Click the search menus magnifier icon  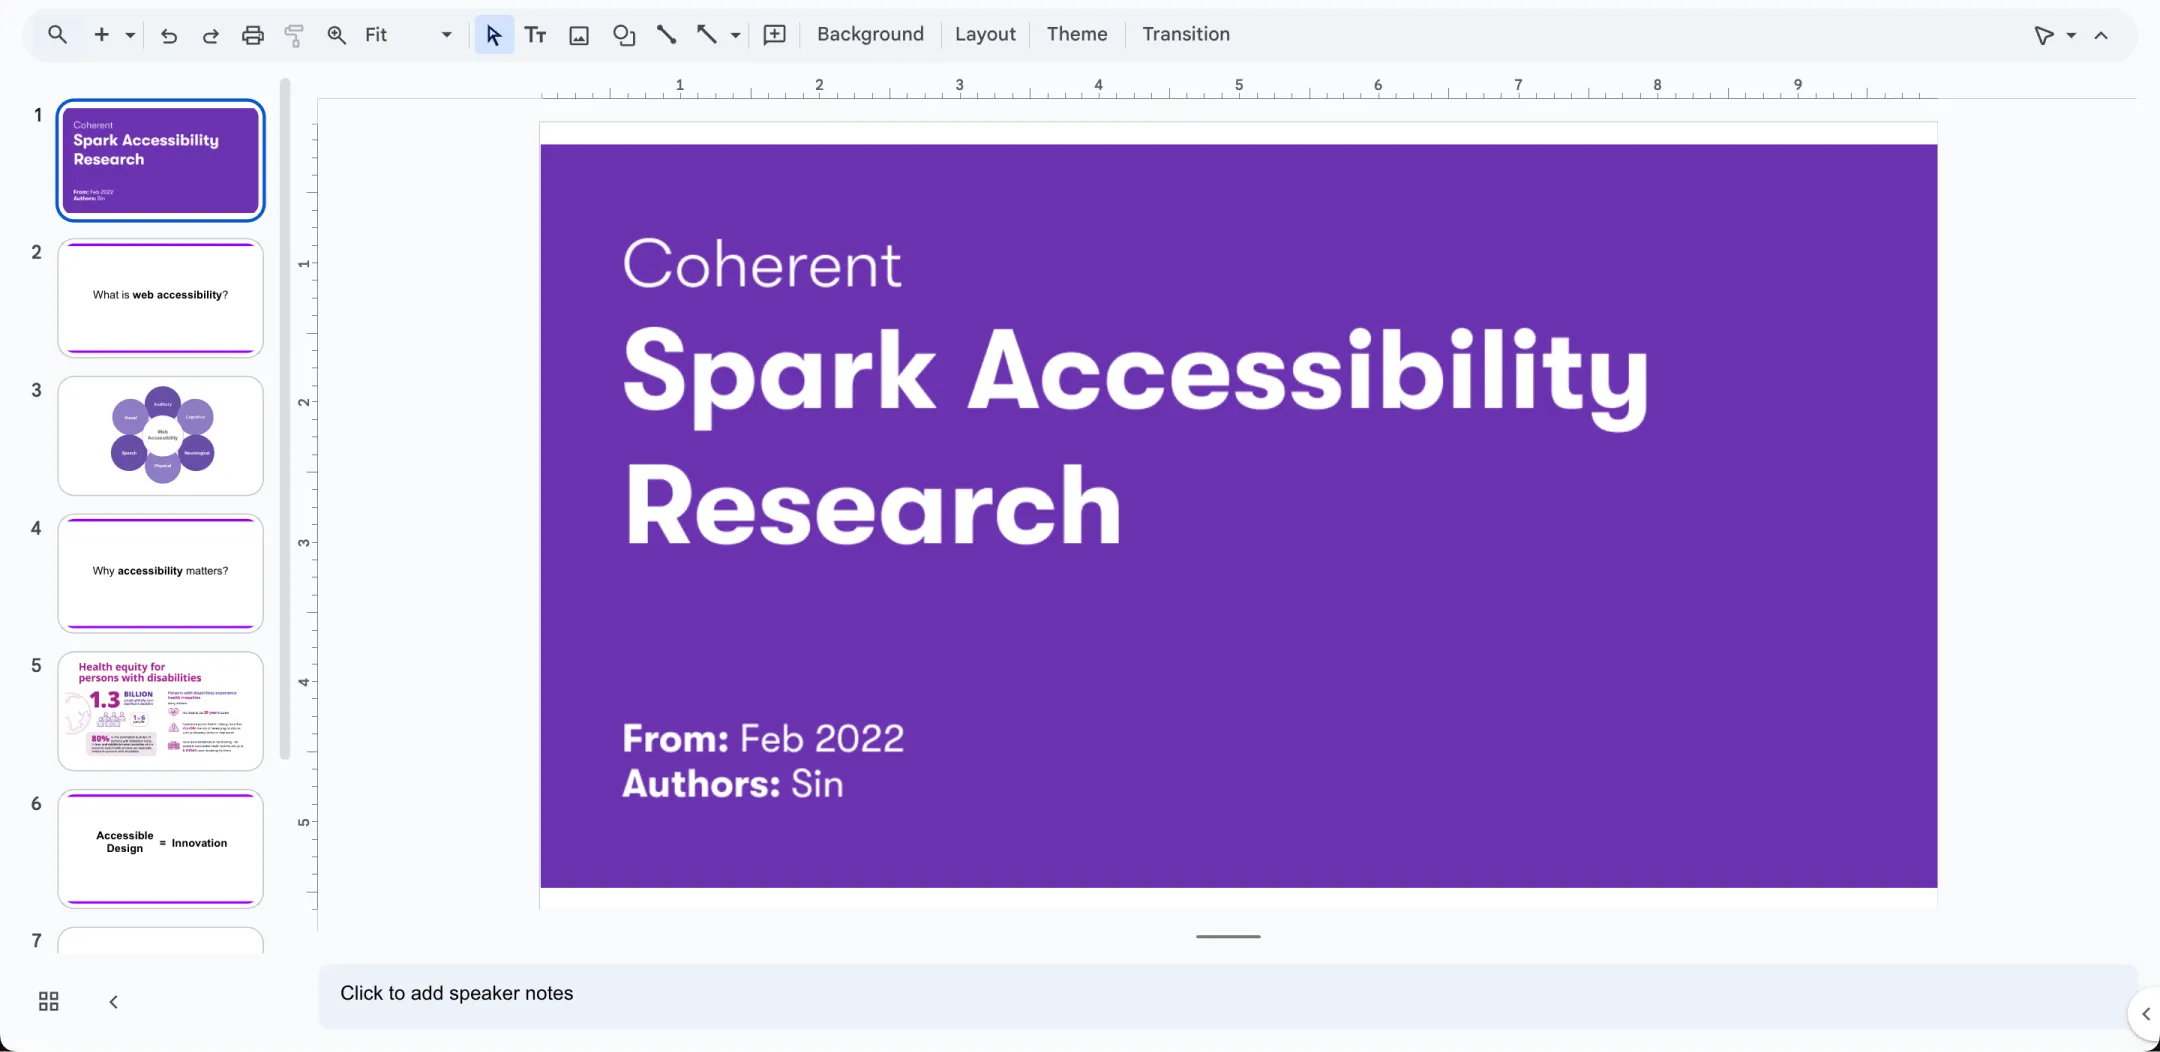(57, 35)
